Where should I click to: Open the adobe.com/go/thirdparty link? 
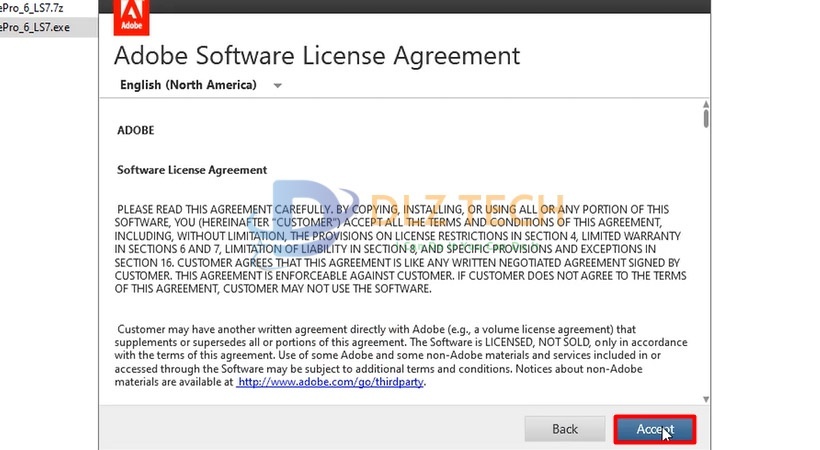[x=331, y=382]
